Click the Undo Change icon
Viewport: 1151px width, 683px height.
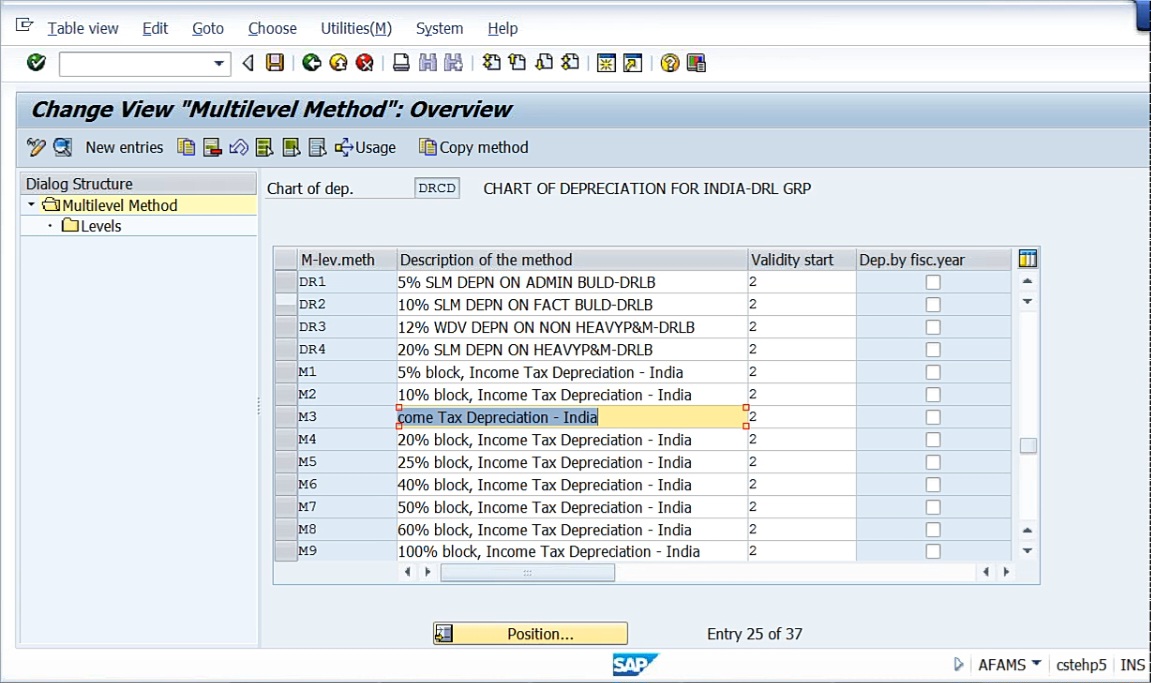(239, 148)
